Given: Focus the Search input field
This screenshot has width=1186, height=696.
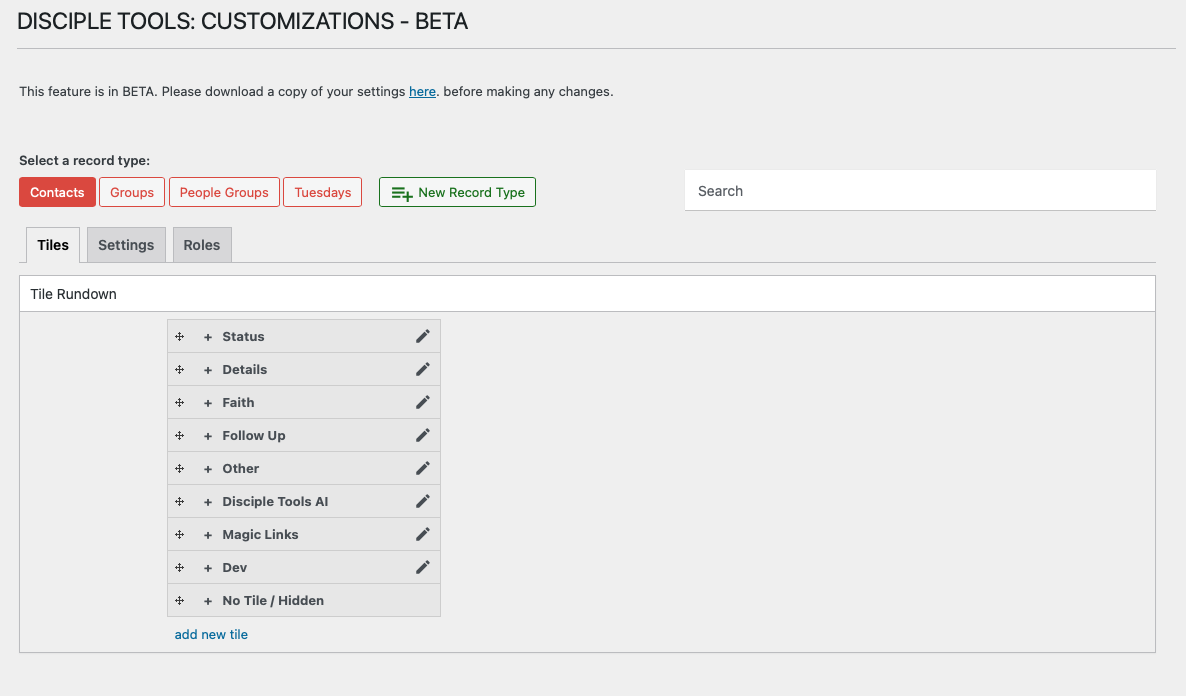Looking at the screenshot, I should (920, 191).
